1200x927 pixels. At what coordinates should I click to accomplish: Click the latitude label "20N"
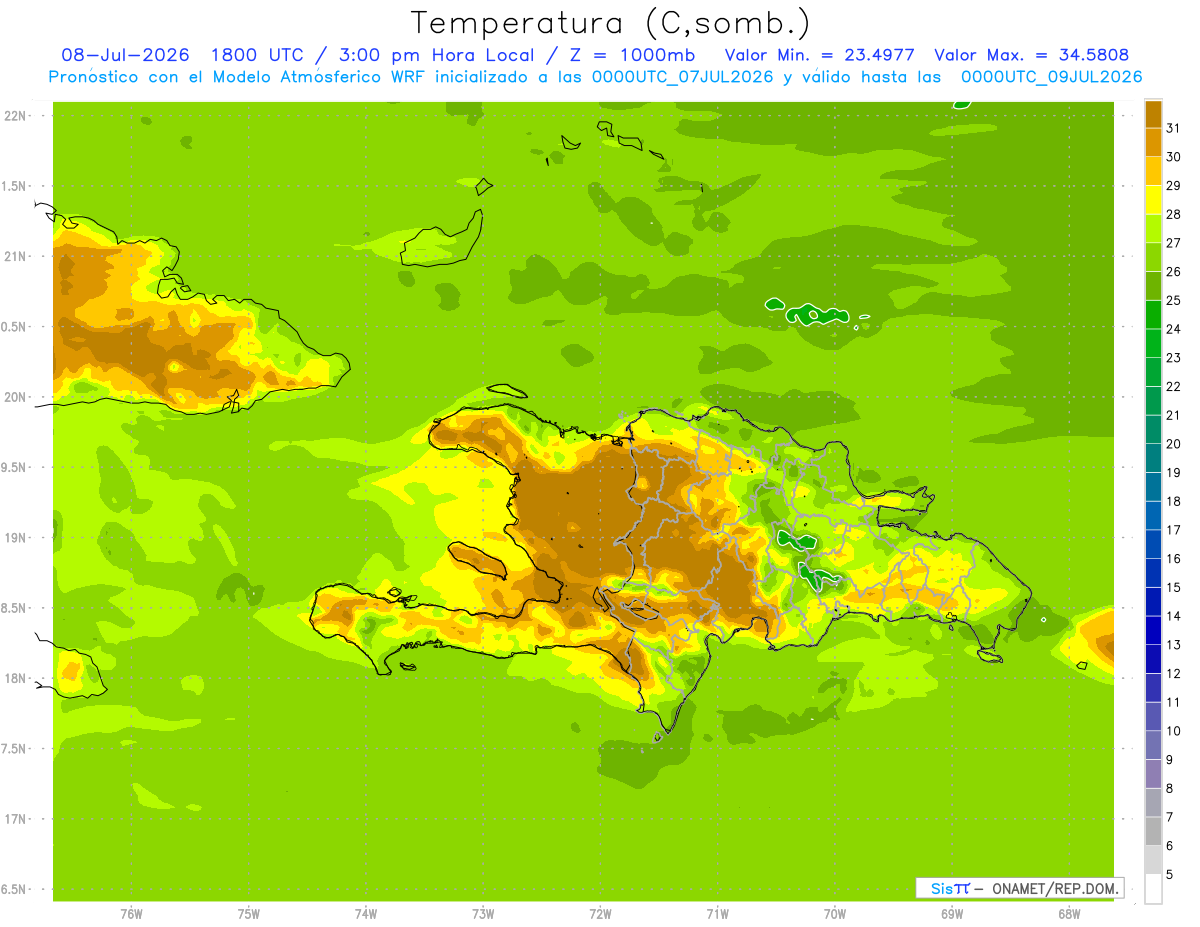click(17, 397)
